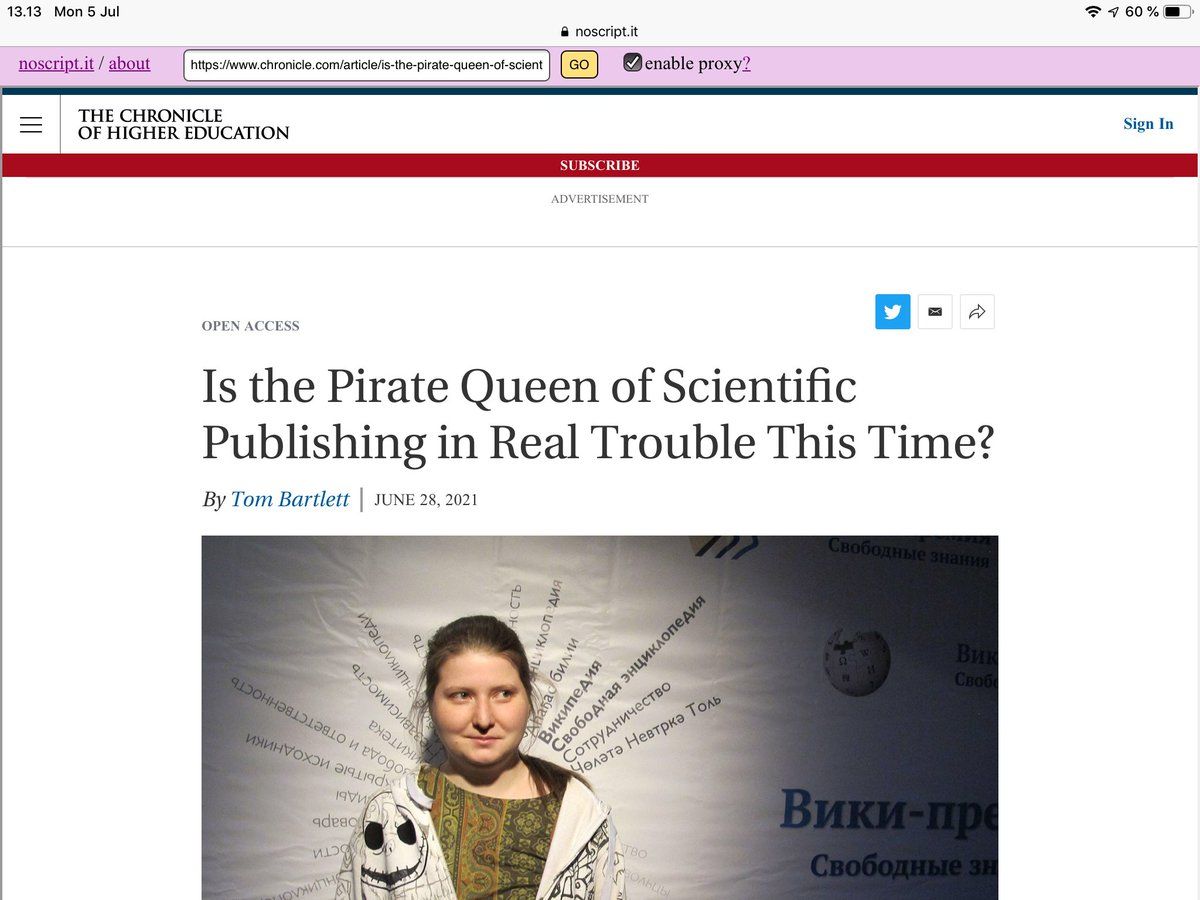The width and height of the screenshot is (1200, 900).
Task: Click the article's lead photo
Action: tap(600, 717)
